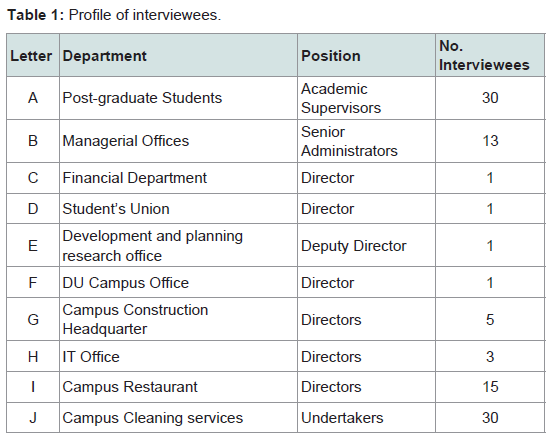Click the Undertakers position cell
The height and width of the screenshot is (441, 555).
pos(366,418)
